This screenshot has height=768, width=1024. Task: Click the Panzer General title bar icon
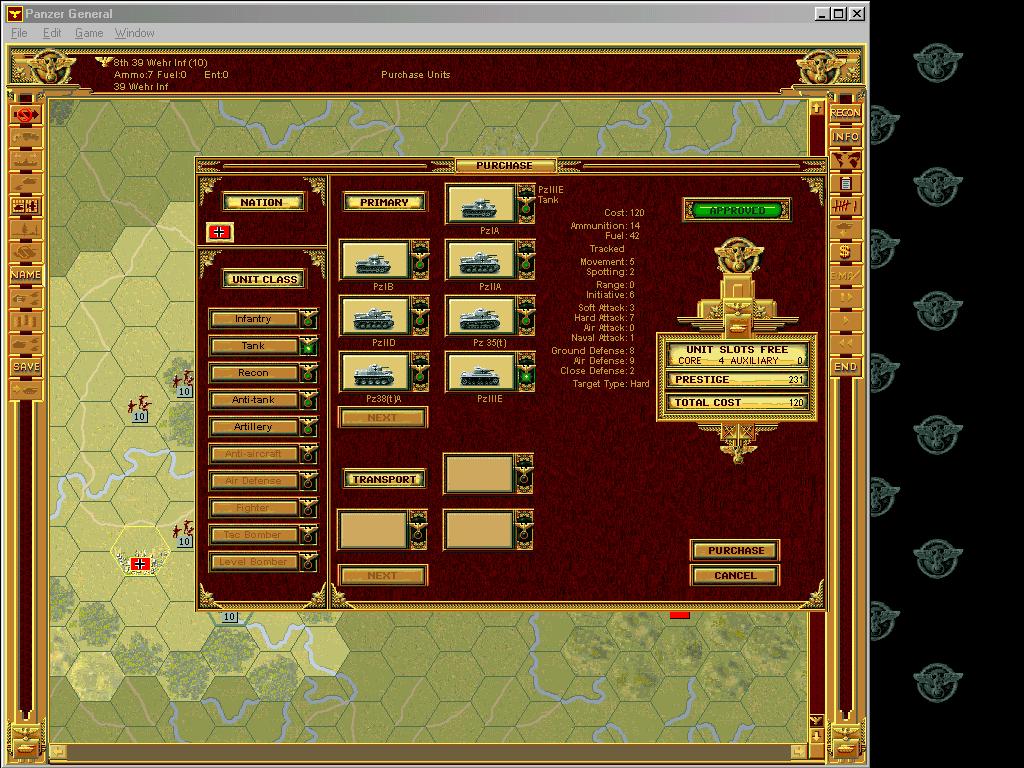tap(14, 13)
